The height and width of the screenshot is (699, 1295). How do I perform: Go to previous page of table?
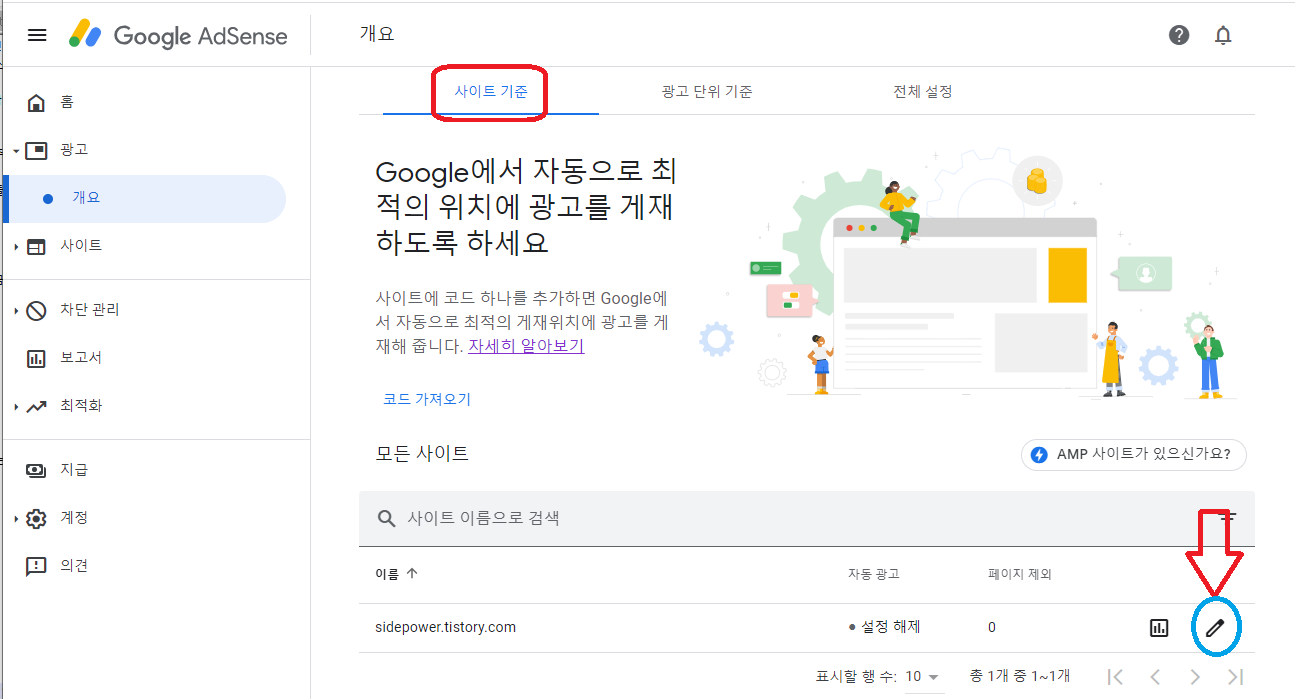pyautogui.click(x=1155, y=677)
